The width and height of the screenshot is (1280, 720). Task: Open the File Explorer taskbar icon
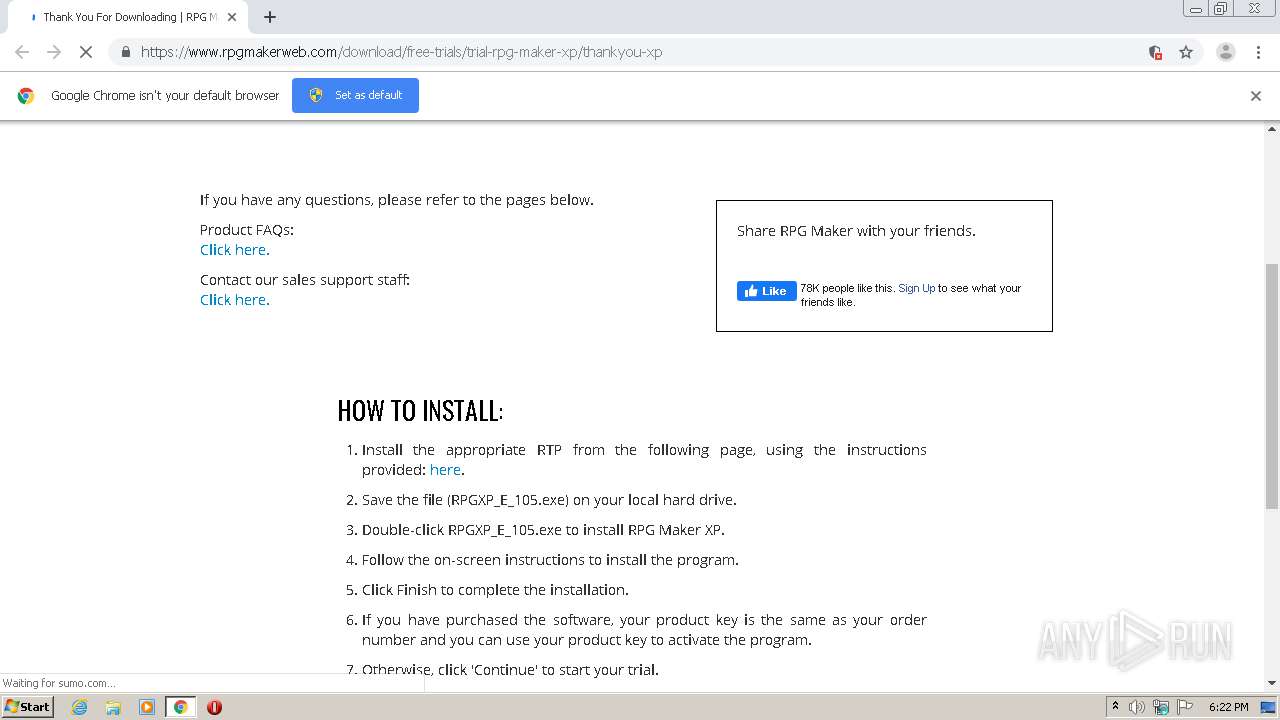(x=113, y=707)
